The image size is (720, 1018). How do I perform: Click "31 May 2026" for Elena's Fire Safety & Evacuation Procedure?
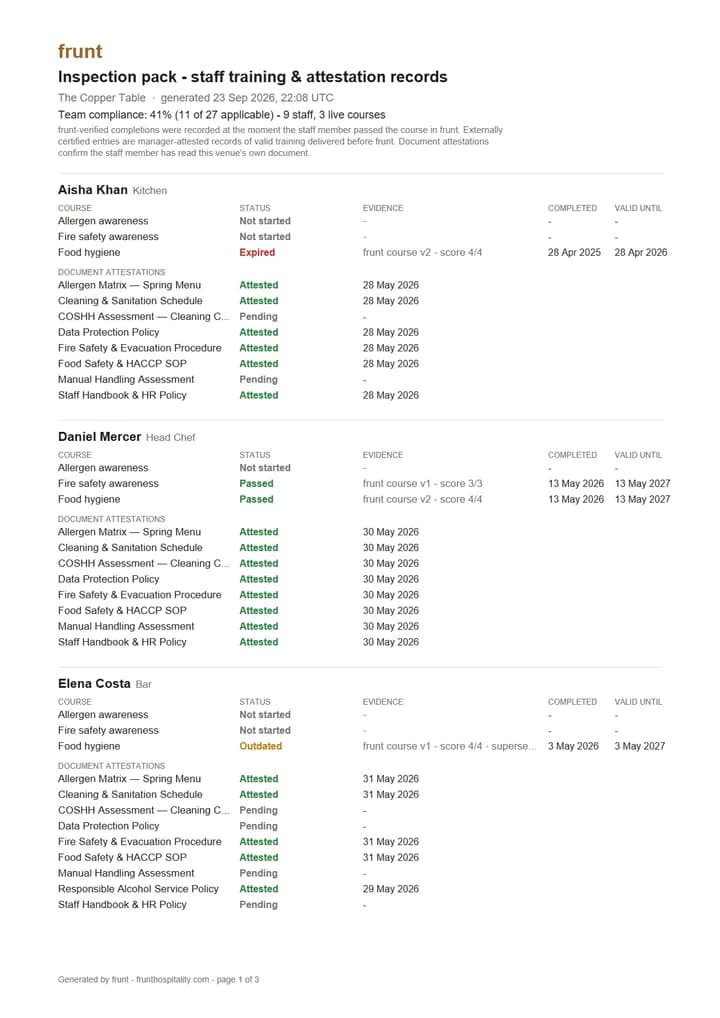click(391, 841)
